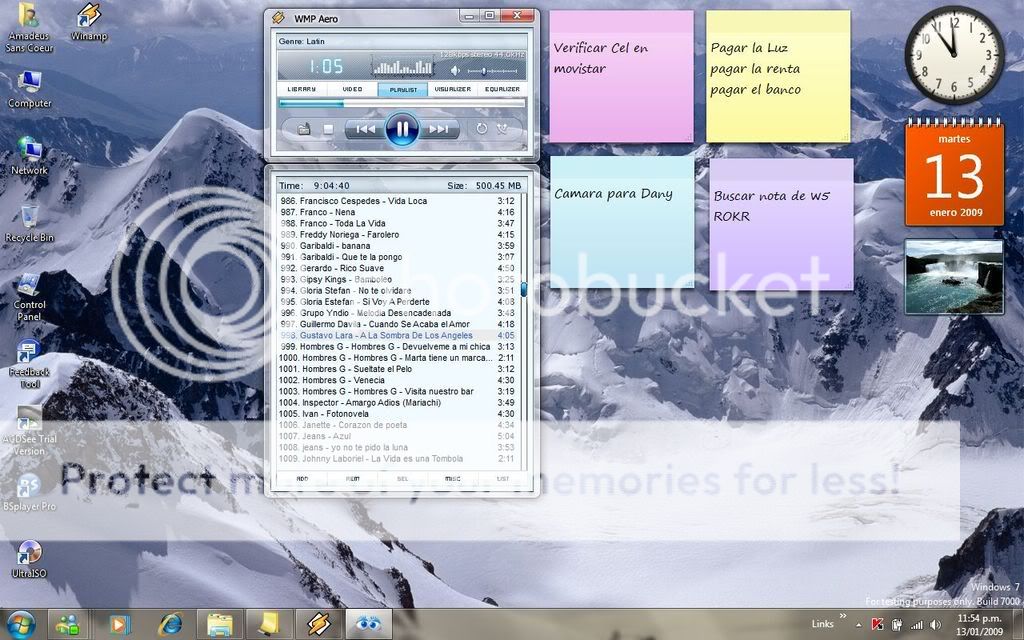Click the yellow note 'Pagar la Luz'

(778, 76)
